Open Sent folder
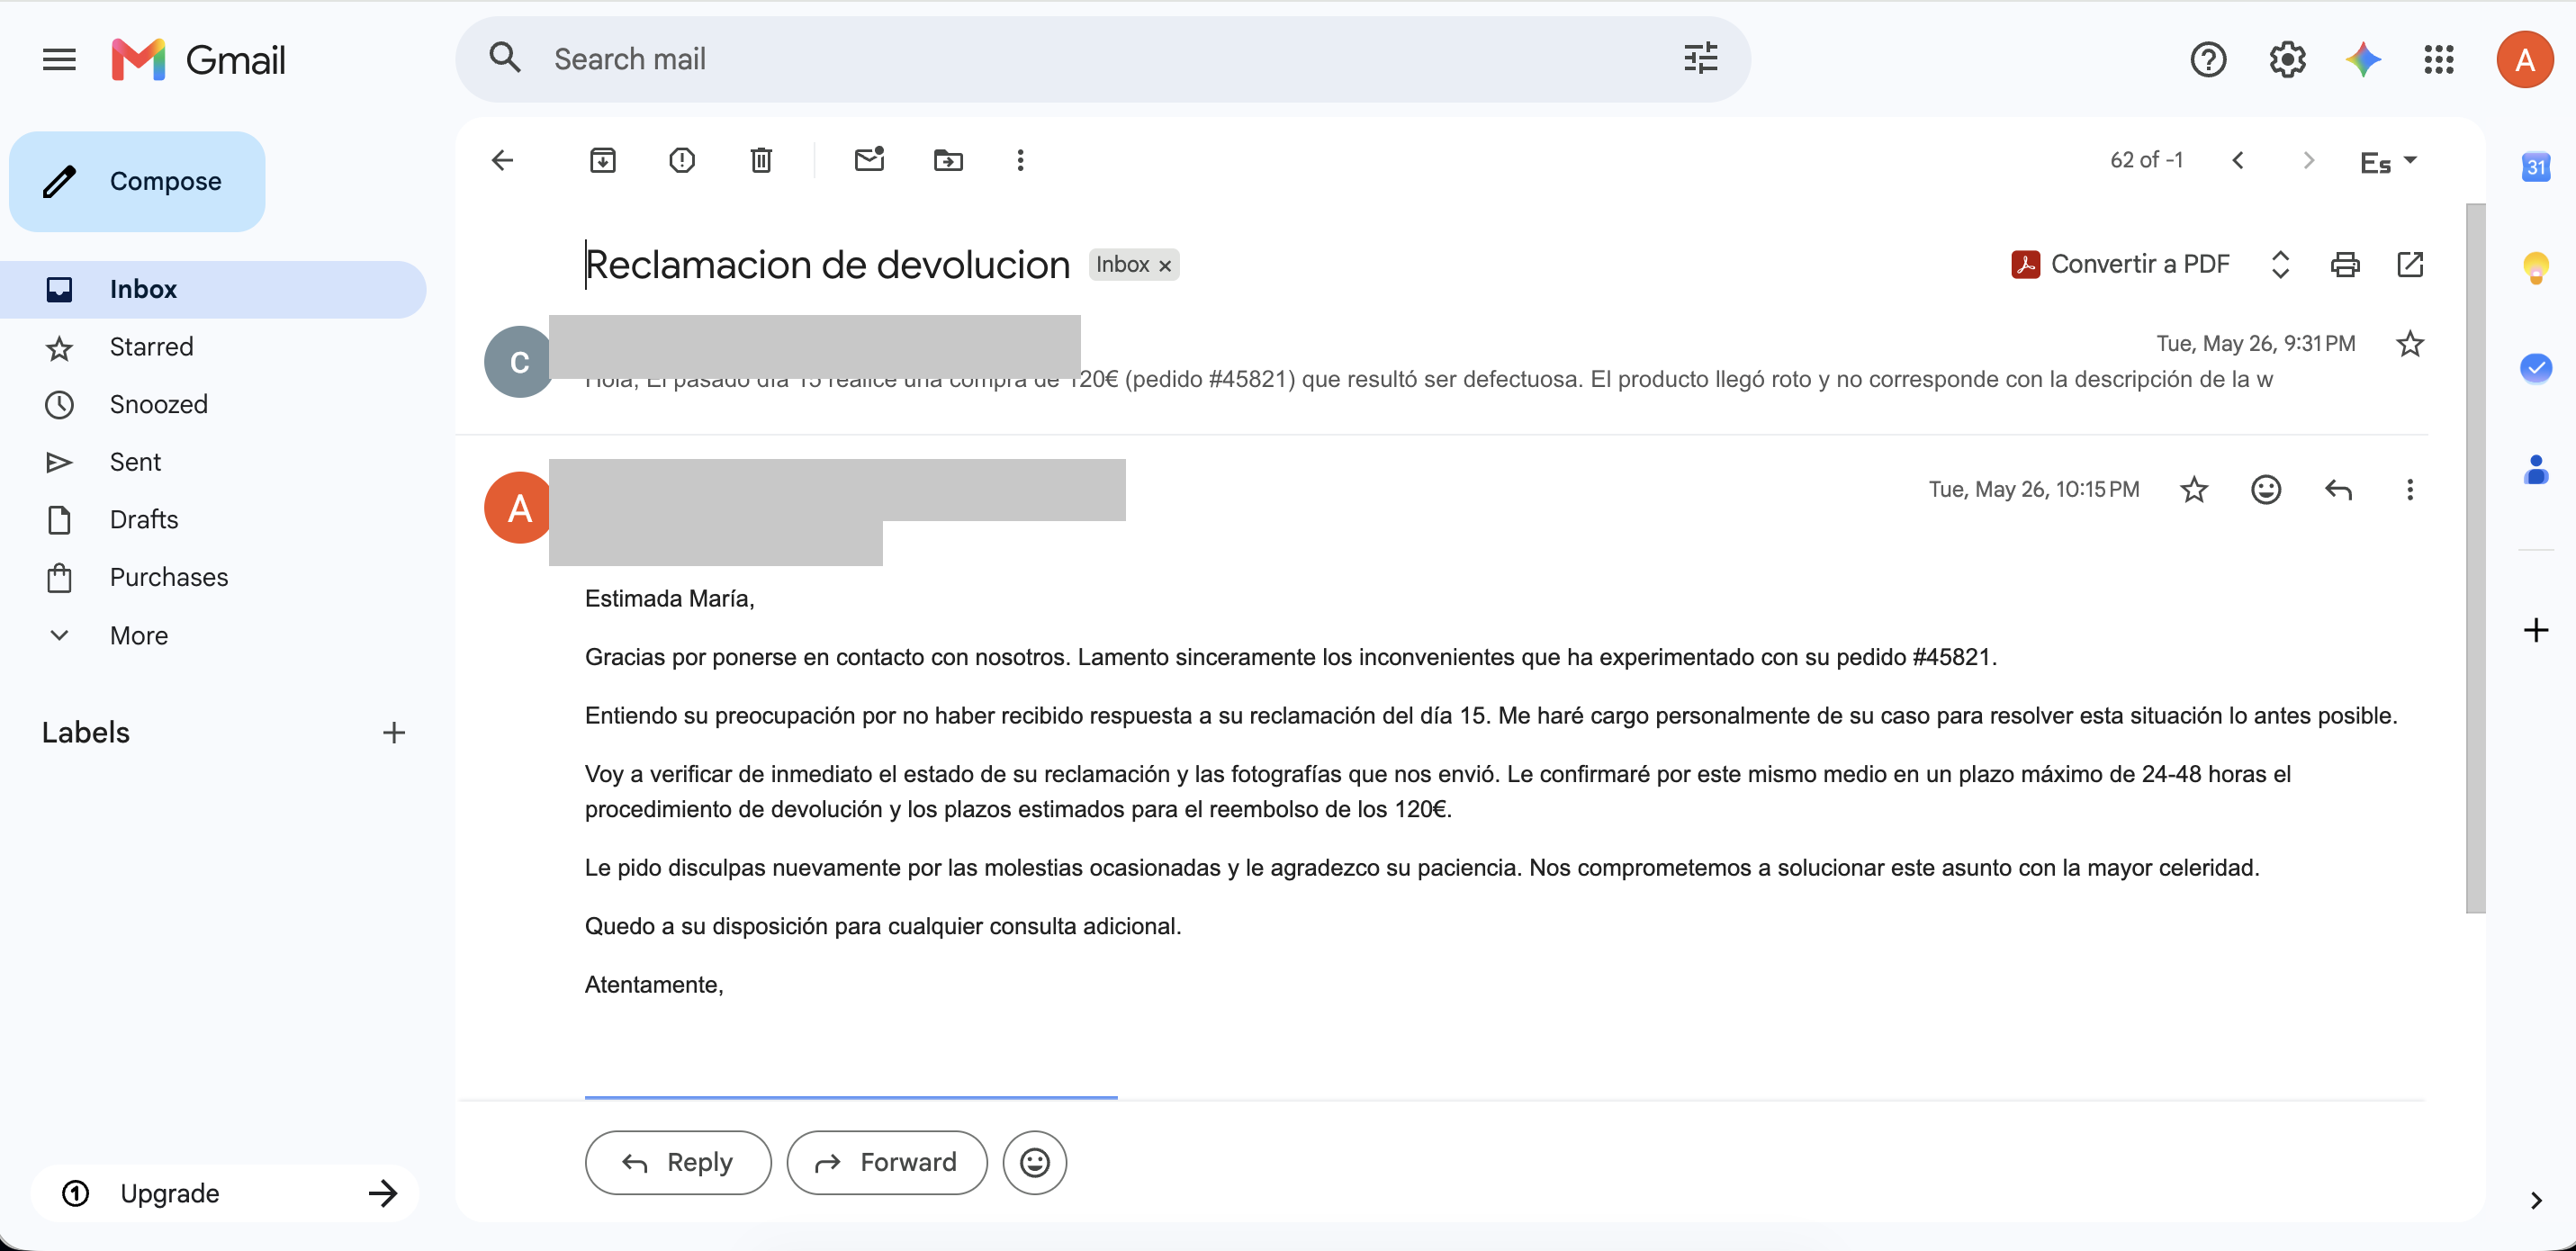2576x1251 pixels. pyautogui.click(x=213, y=462)
